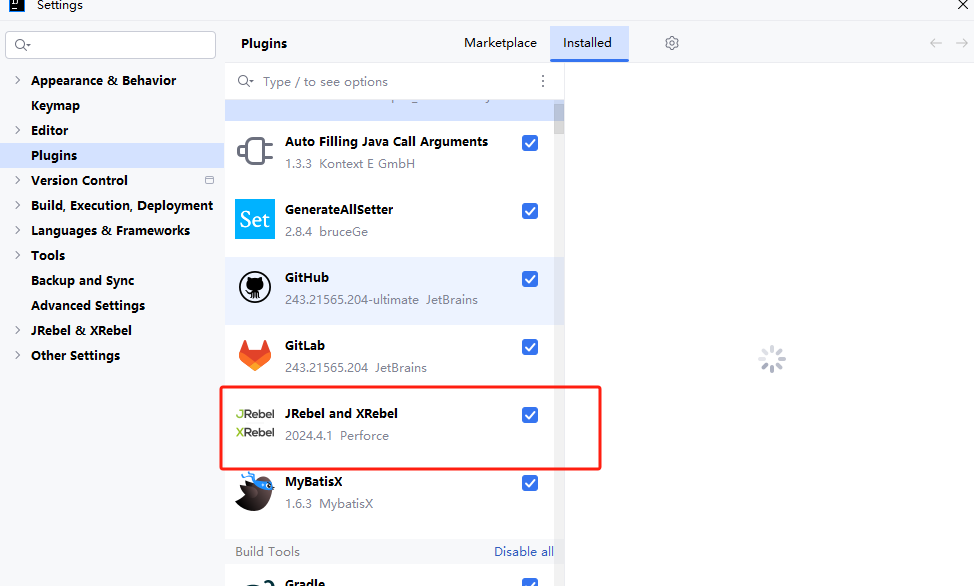The height and width of the screenshot is (586, 974).
Task: Click the MyBatisX bird icon
Action: point(254,491)
